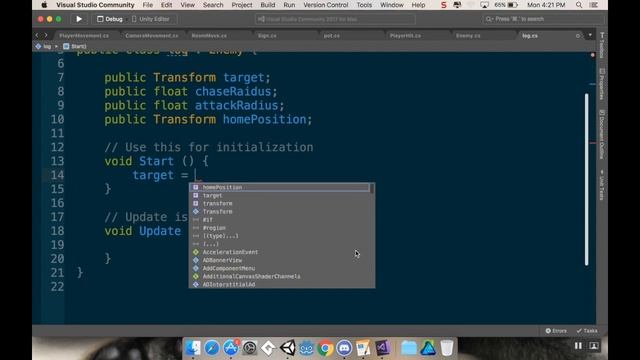Open the Window menu
Viewport: 640px width, 360px height.
(391, 5)
